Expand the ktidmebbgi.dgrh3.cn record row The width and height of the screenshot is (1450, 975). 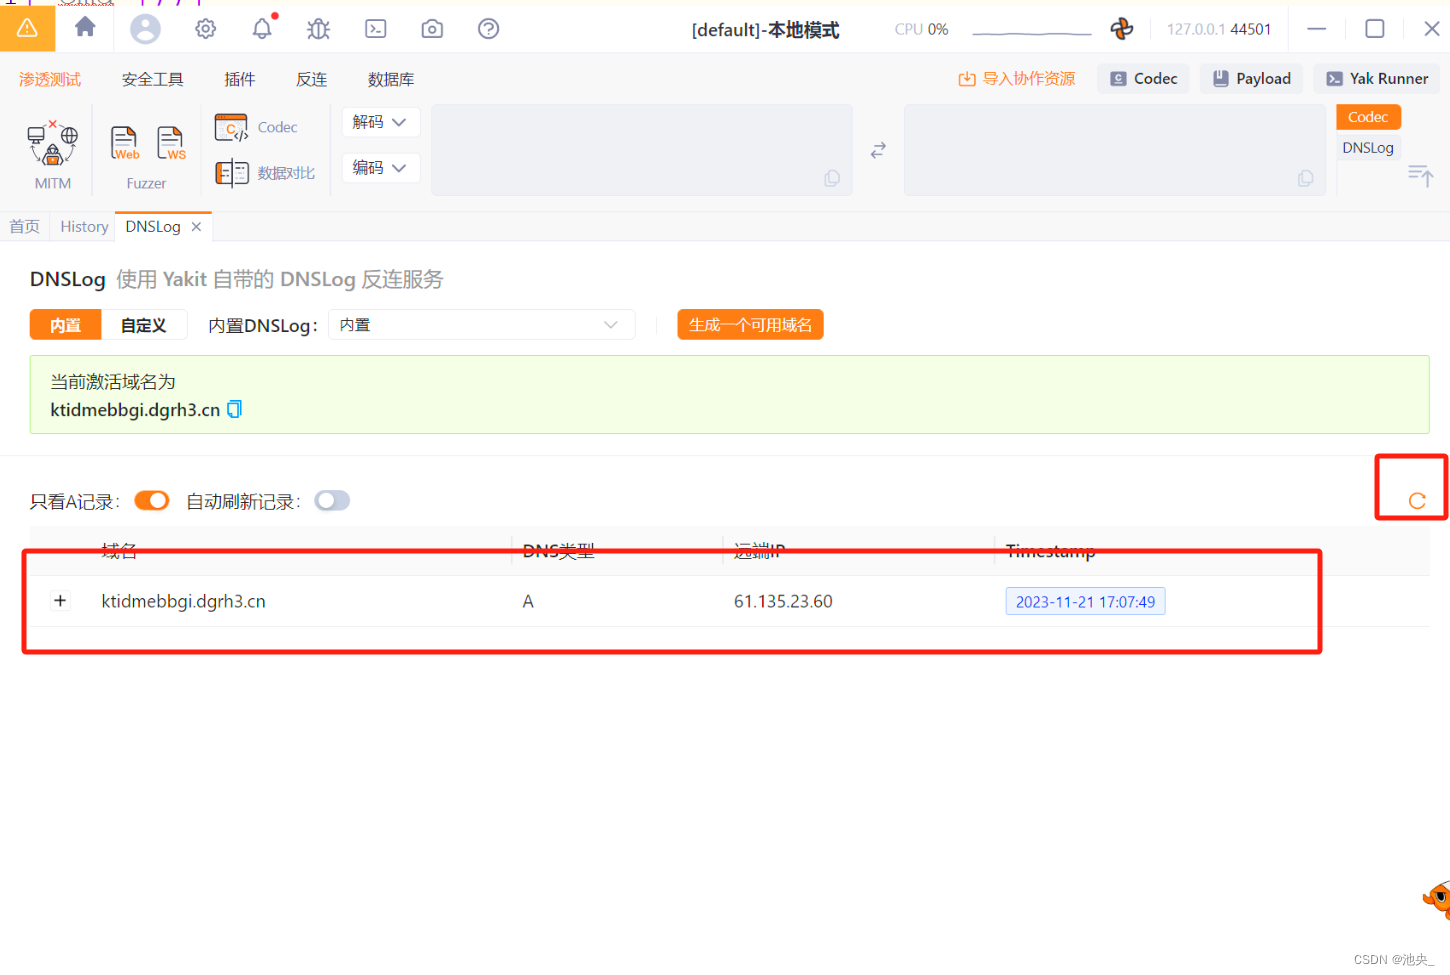(x=60, y=601)
